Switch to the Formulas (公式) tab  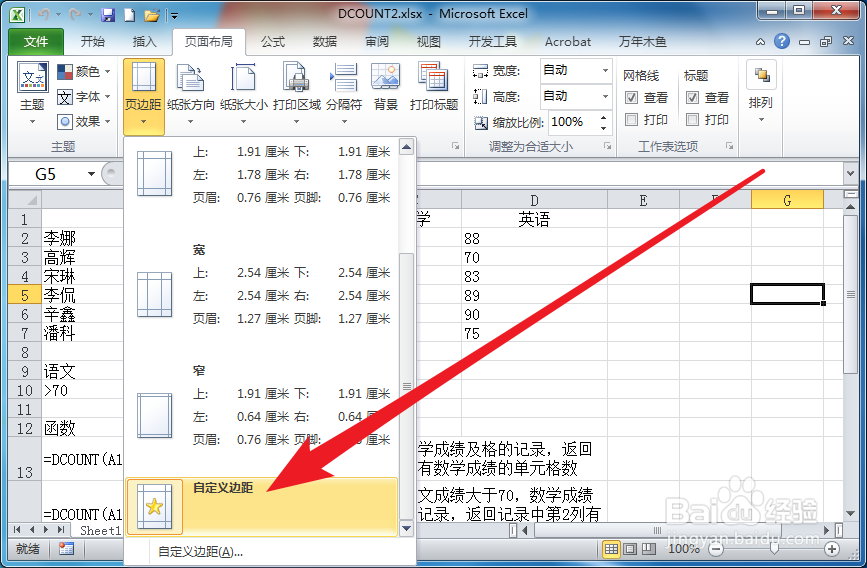click(x=273, y=41)
